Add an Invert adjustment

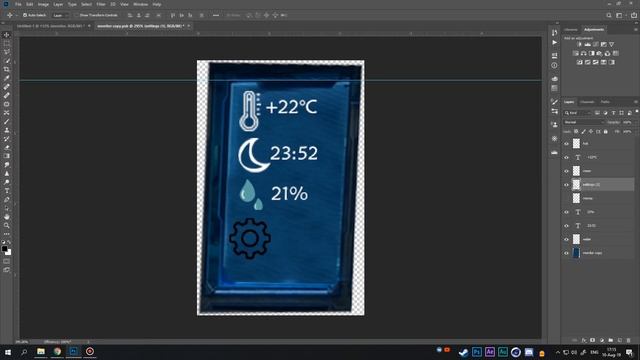[580, 62]
